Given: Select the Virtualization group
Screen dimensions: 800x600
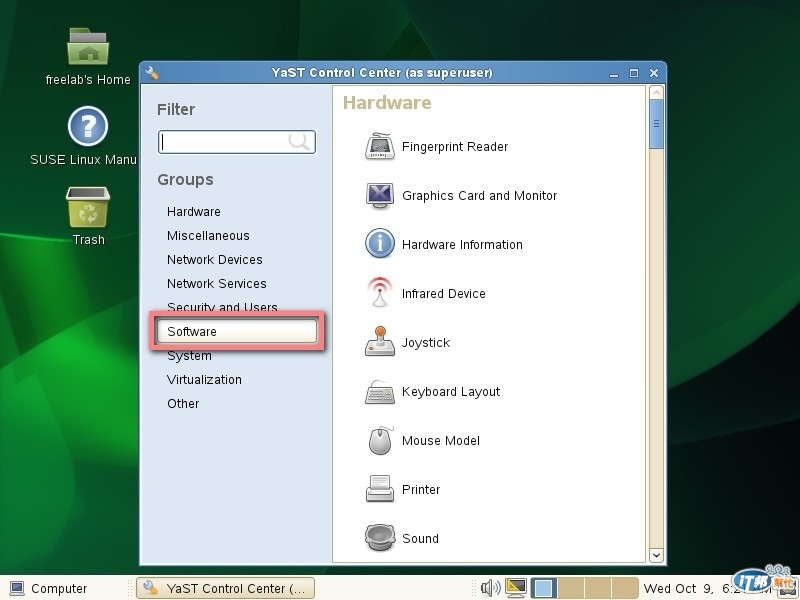Looking at the screenshot, I should tap(204, 380).
